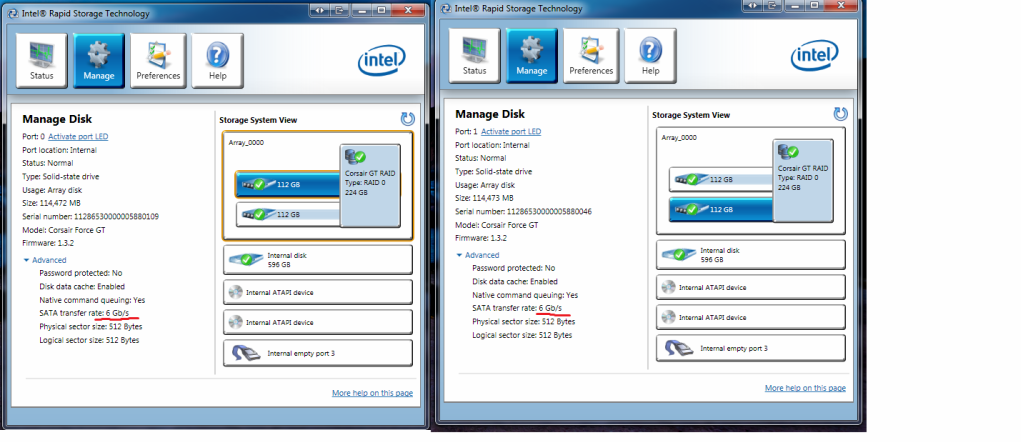The height and width of the screenshot is (442, 1021).
Task: Open Help in the left window
Action: [217, 60]
